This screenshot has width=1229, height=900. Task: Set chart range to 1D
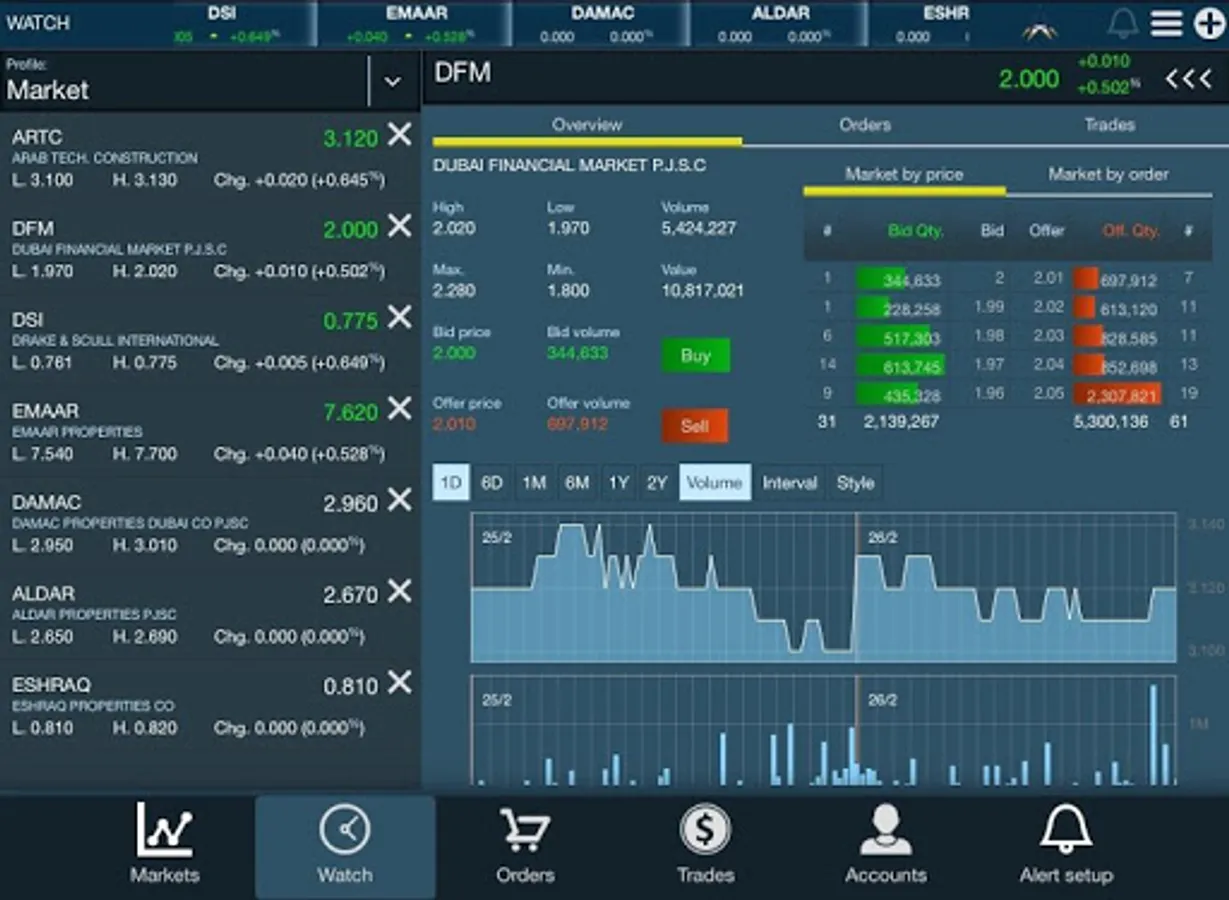point(451,483)
